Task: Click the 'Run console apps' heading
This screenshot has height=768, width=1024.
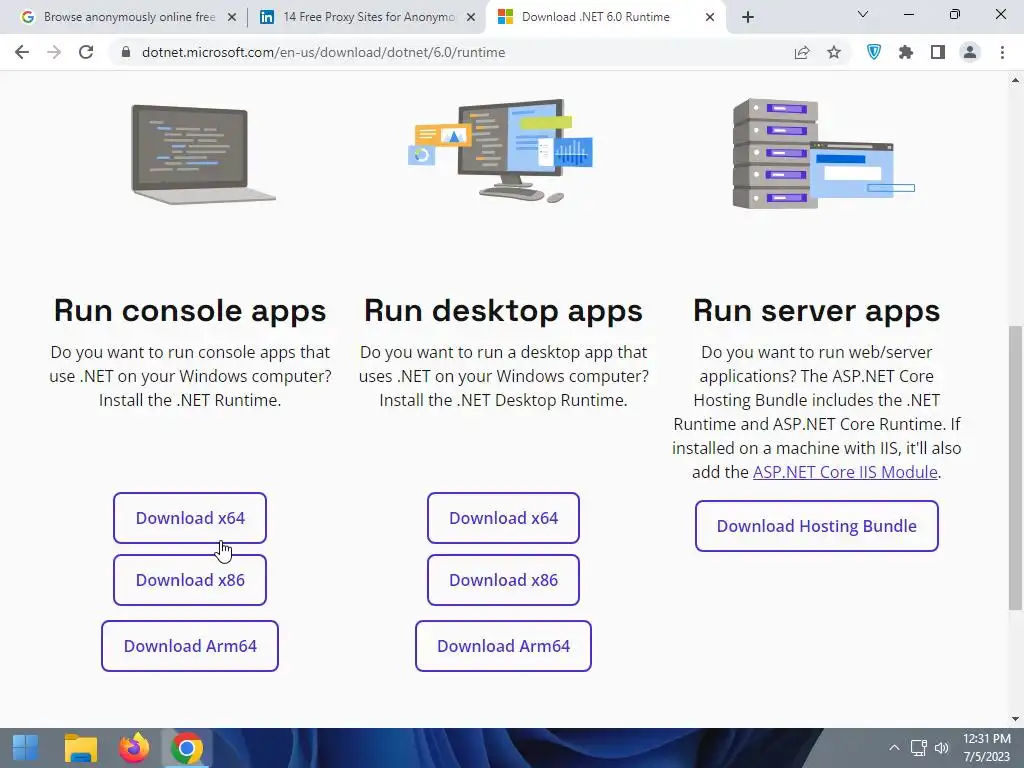Action: (190, 310)
